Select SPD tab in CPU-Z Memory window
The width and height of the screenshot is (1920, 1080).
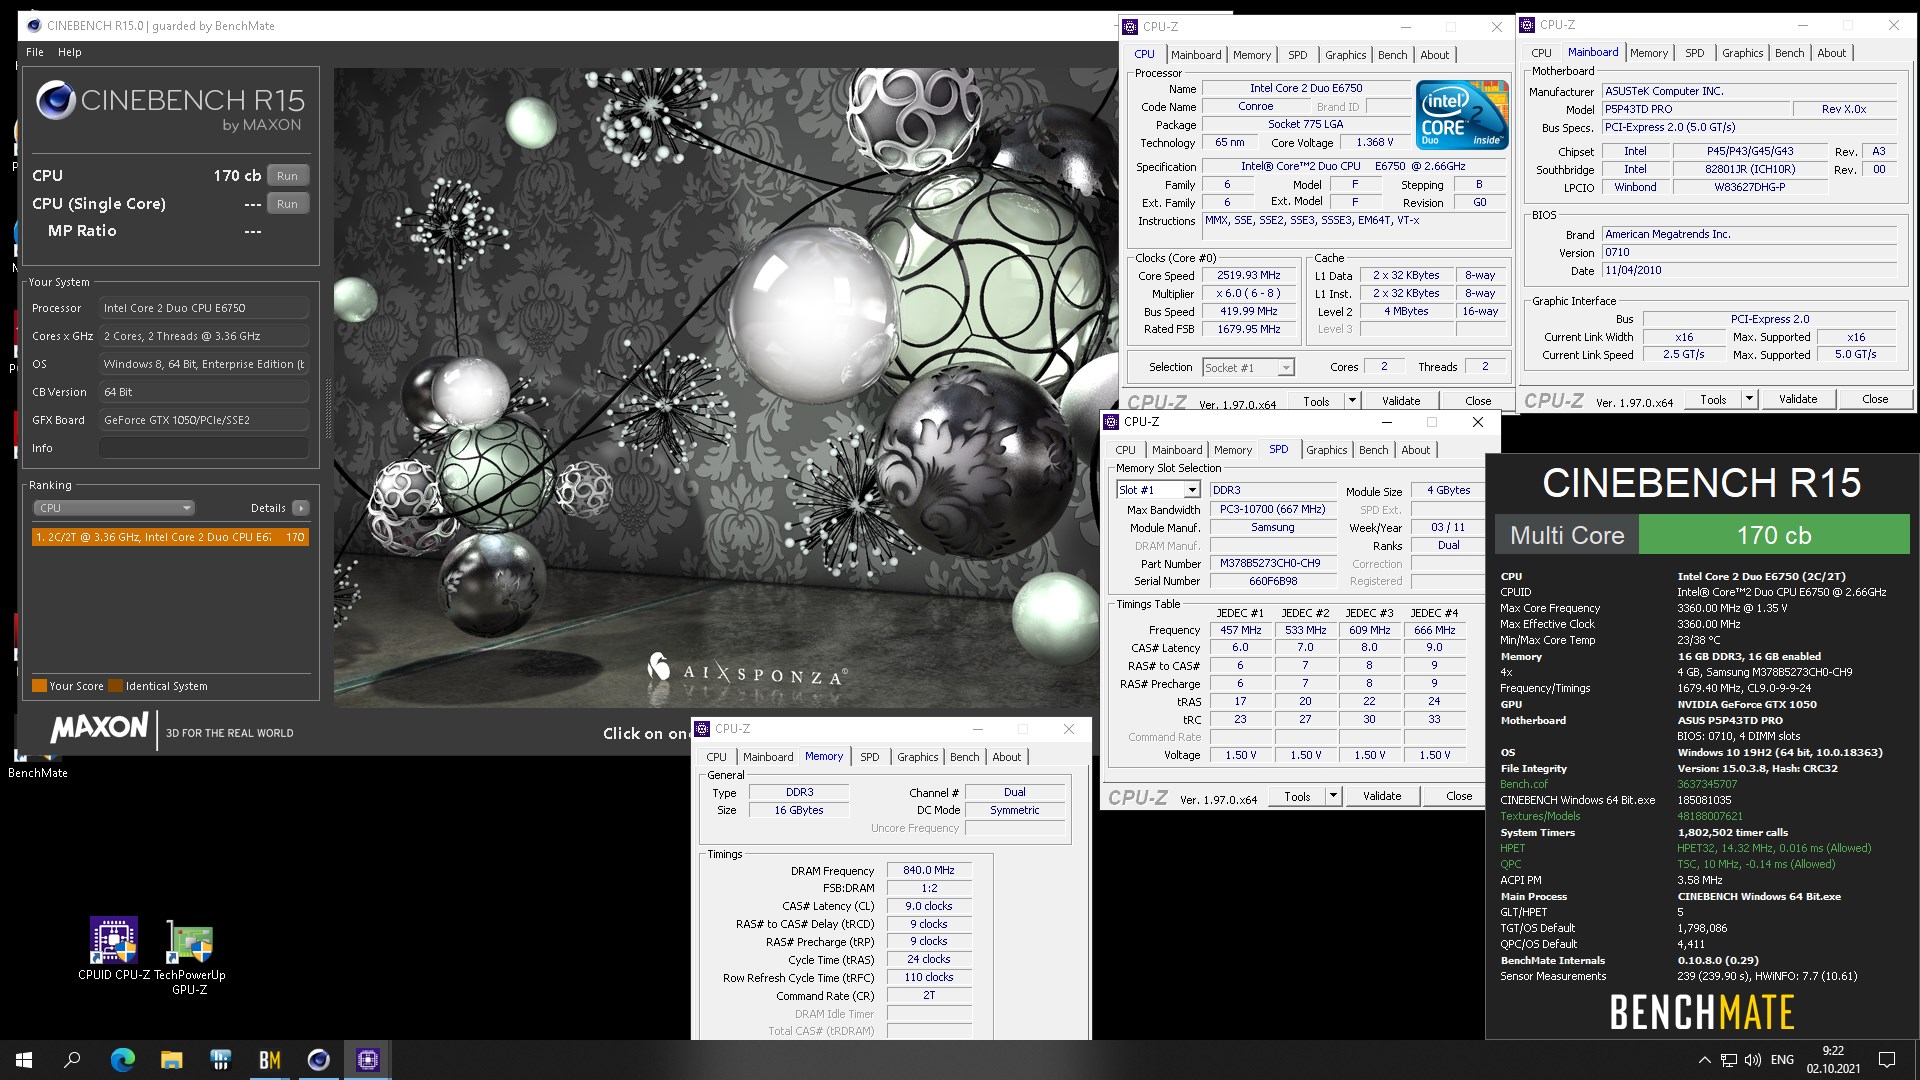(x=869, y=757)
